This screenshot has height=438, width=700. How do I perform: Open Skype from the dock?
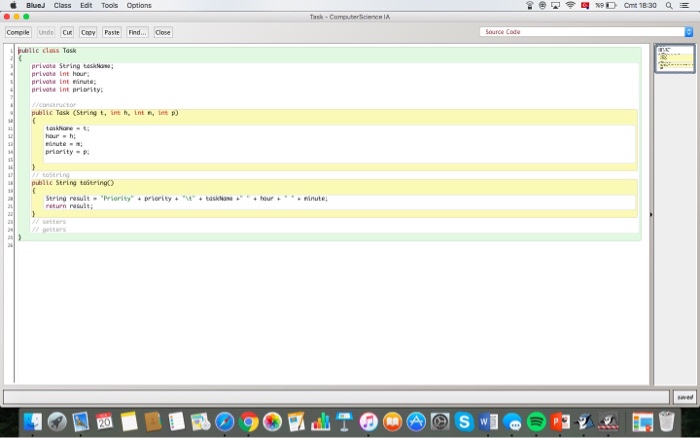tap(464, 421)
